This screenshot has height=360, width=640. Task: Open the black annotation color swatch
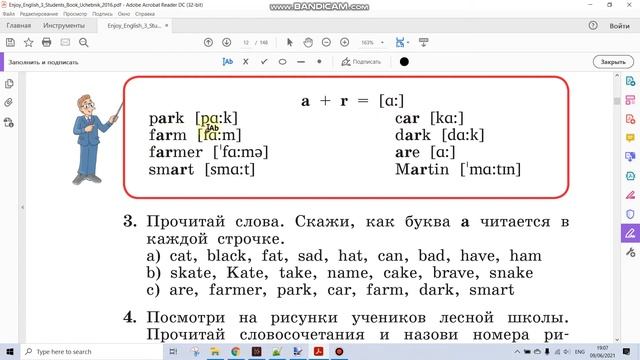point(404,62)
